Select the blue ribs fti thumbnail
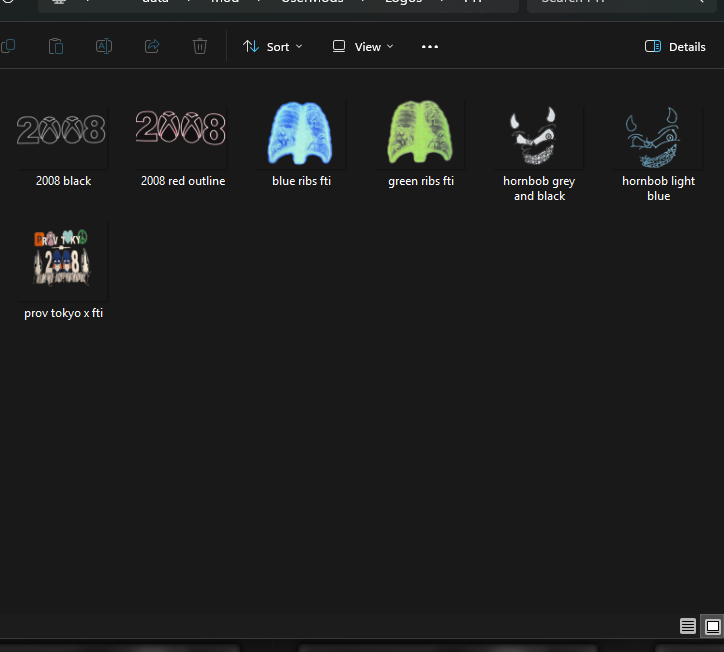The image size is (724, 652). tap(301, 133)
